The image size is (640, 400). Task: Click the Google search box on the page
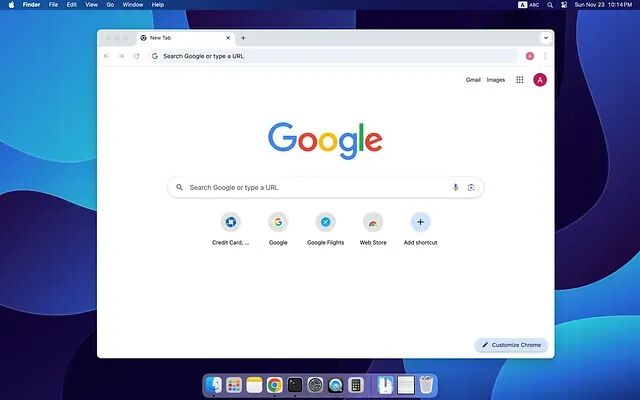pyautogui.click(x=325, y=187)
